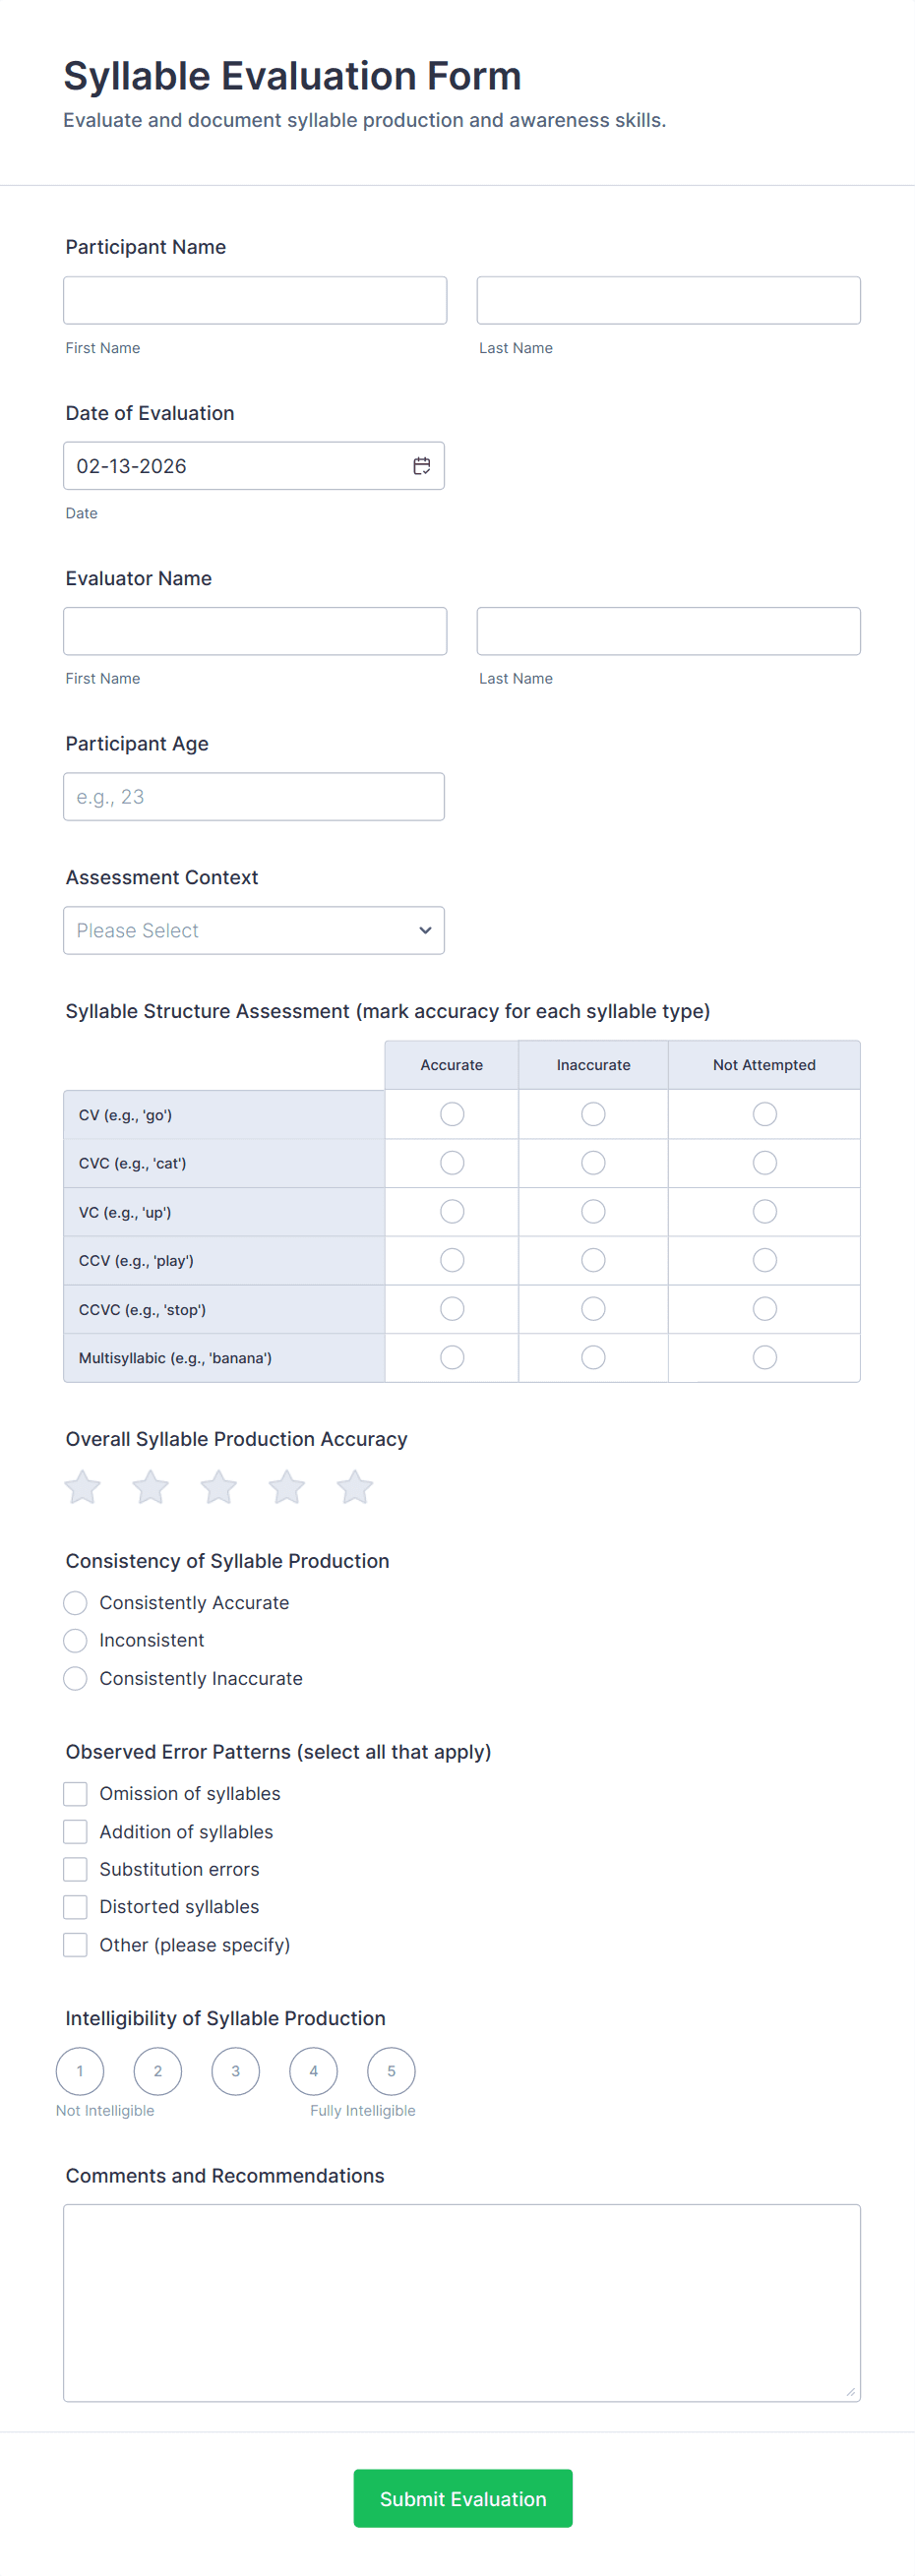Viewport: 915px width, 2576px height.
Task: Enable Substitution errors checkbox
Action: (x=75, y=1869)
